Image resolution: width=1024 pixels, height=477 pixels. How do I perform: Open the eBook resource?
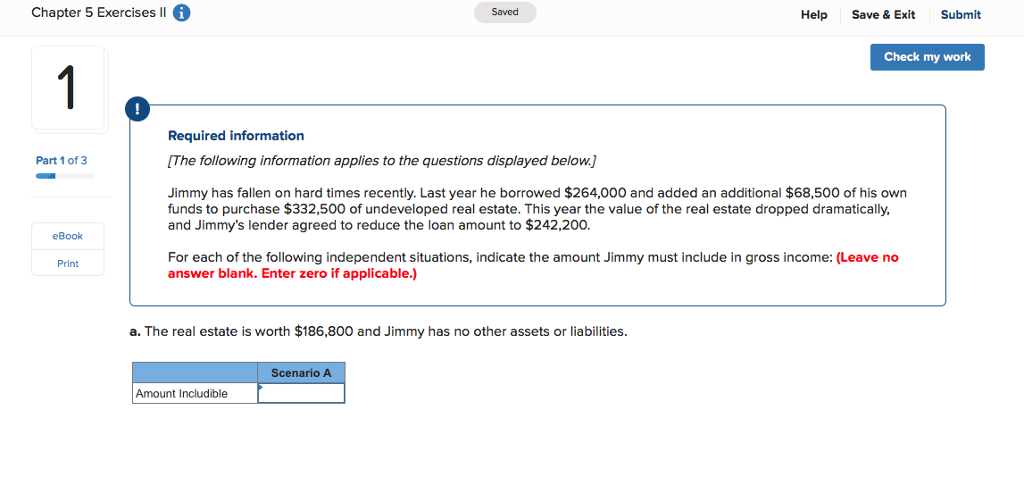68,236
